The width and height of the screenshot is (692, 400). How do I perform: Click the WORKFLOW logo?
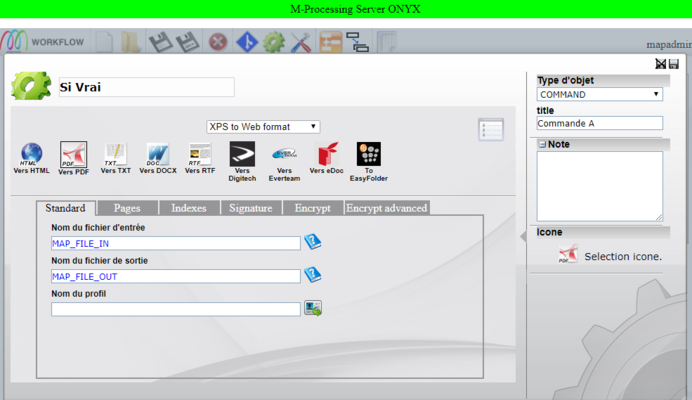pos(42,42)
